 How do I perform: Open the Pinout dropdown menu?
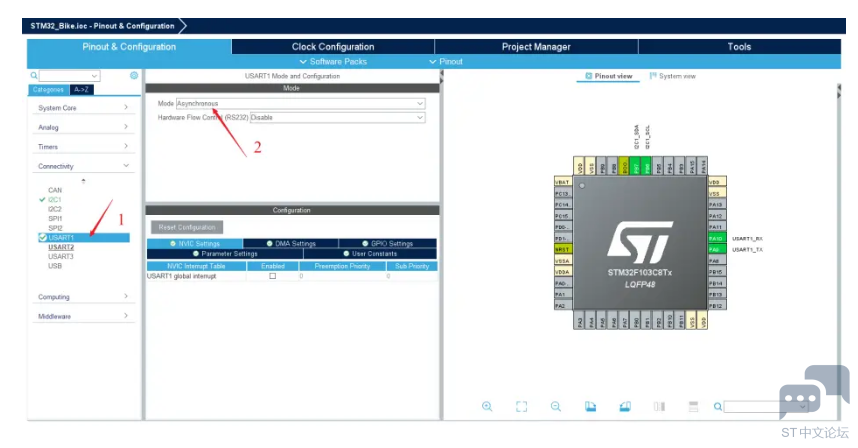click(x=446, y=62)
